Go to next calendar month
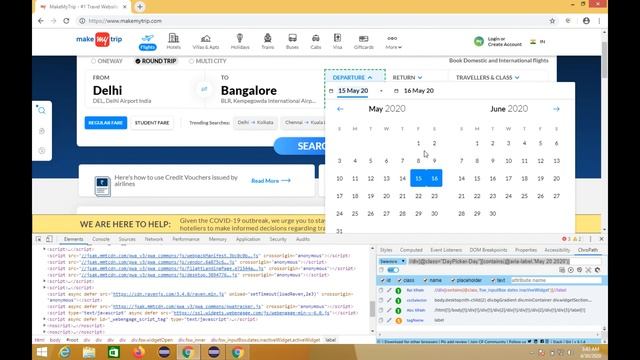Screen dimensions: 640x360 556,109
